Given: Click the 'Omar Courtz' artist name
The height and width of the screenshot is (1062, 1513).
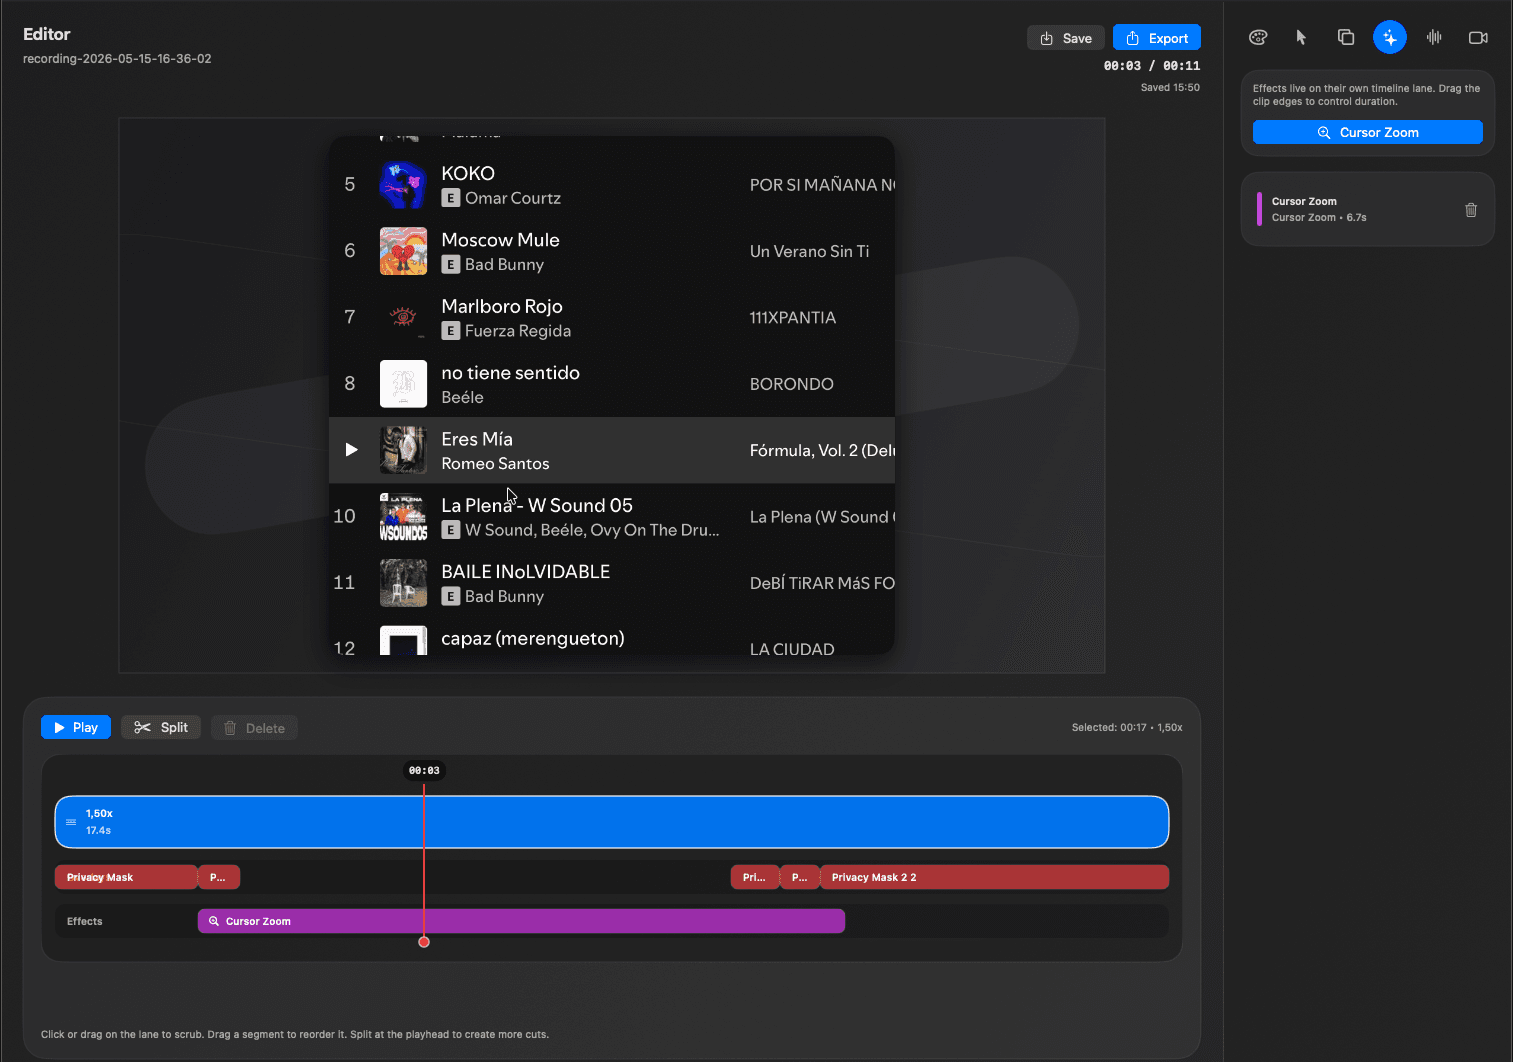Looking at the screenshot, I should tap(513, 198).
